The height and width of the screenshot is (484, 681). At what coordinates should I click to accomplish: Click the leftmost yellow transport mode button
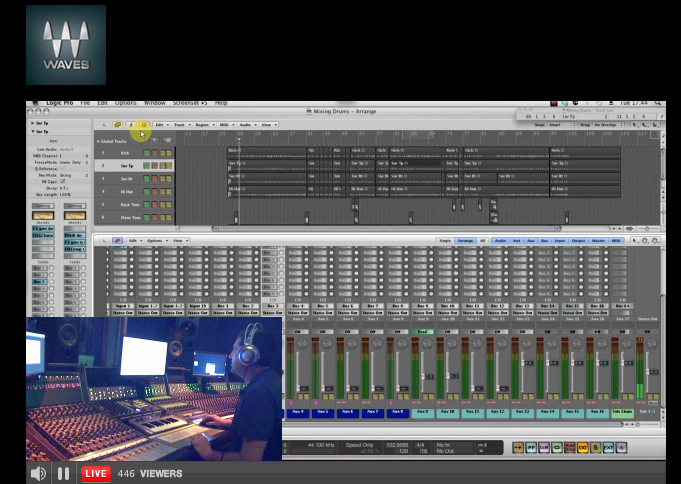[x=518, y=448]
